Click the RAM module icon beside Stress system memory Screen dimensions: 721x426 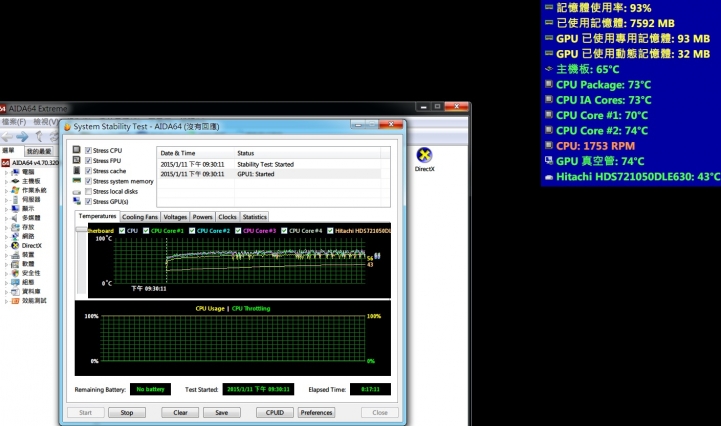[77, 181]
